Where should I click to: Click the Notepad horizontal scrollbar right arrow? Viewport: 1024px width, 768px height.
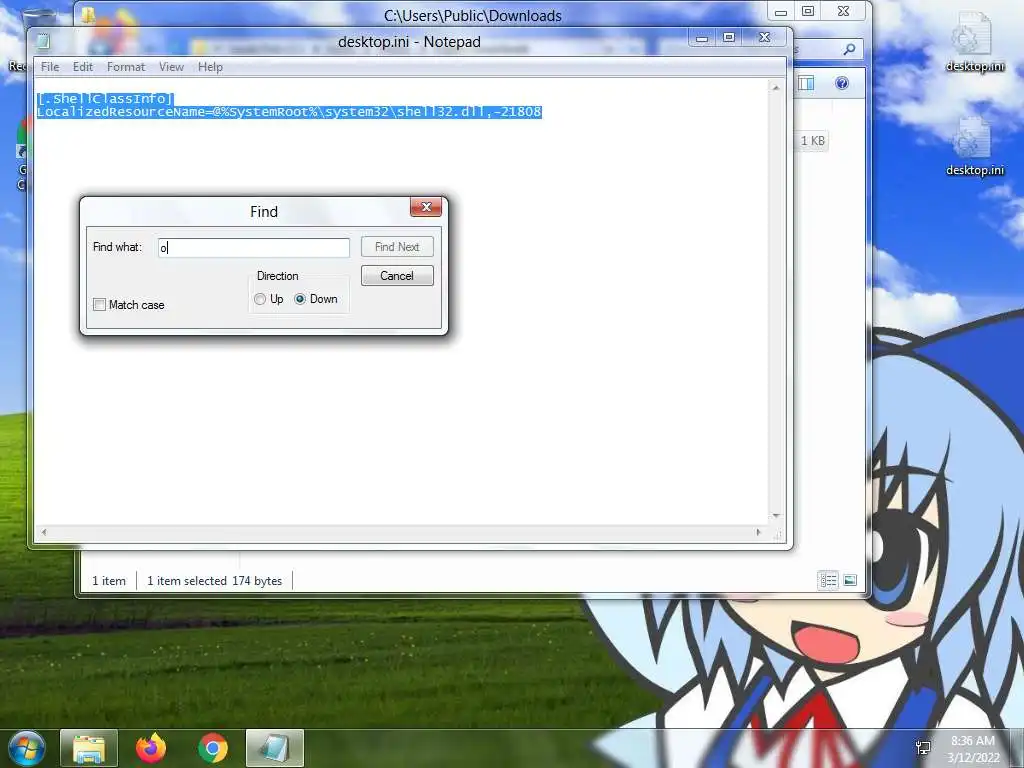(758, 532)
